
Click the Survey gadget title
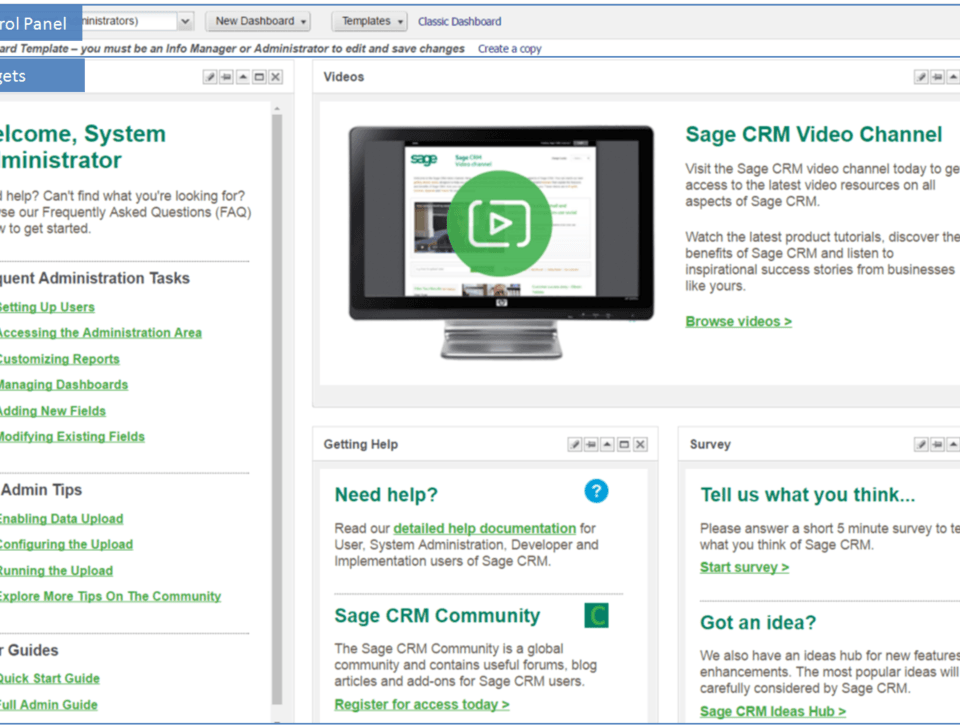pyautogui.click(x=710, y=445)
